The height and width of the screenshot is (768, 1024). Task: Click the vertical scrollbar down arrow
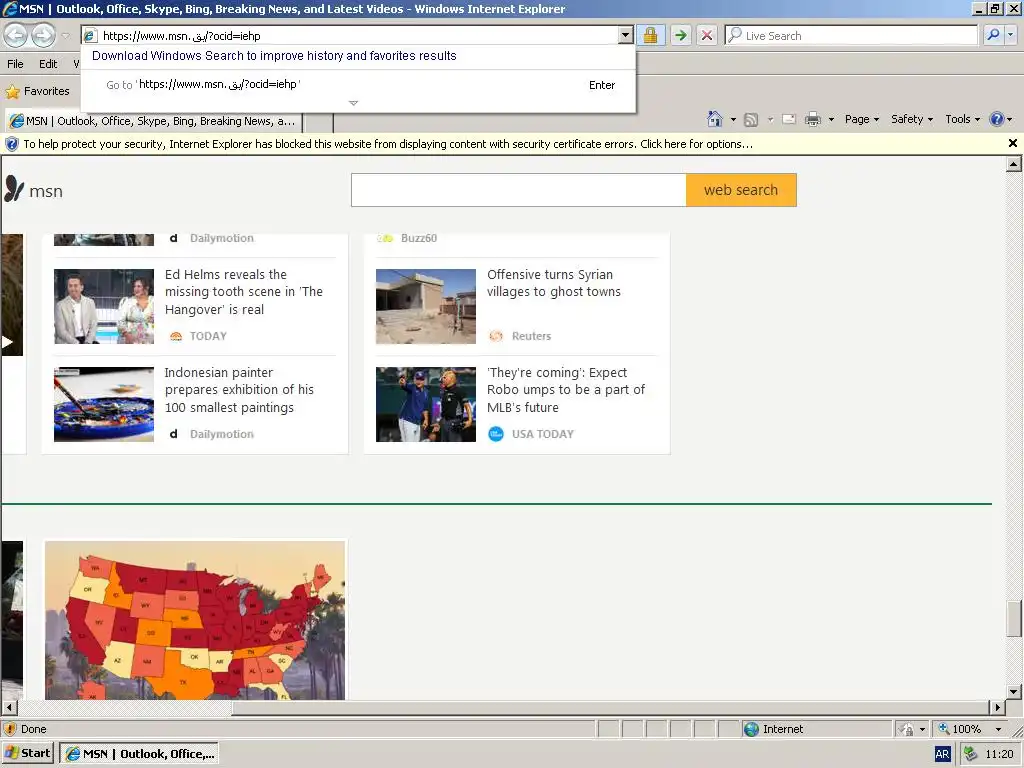(1013, 692)
